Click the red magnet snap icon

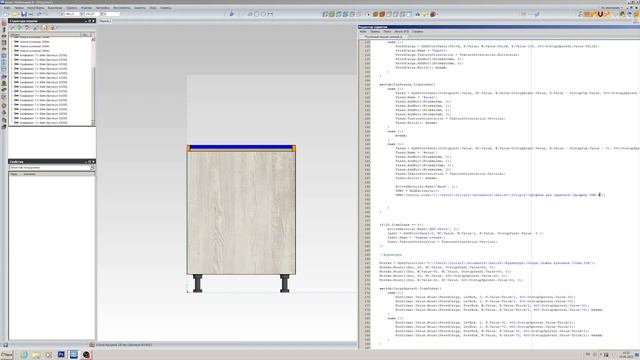pyautogui.click(x=600, y=14)
